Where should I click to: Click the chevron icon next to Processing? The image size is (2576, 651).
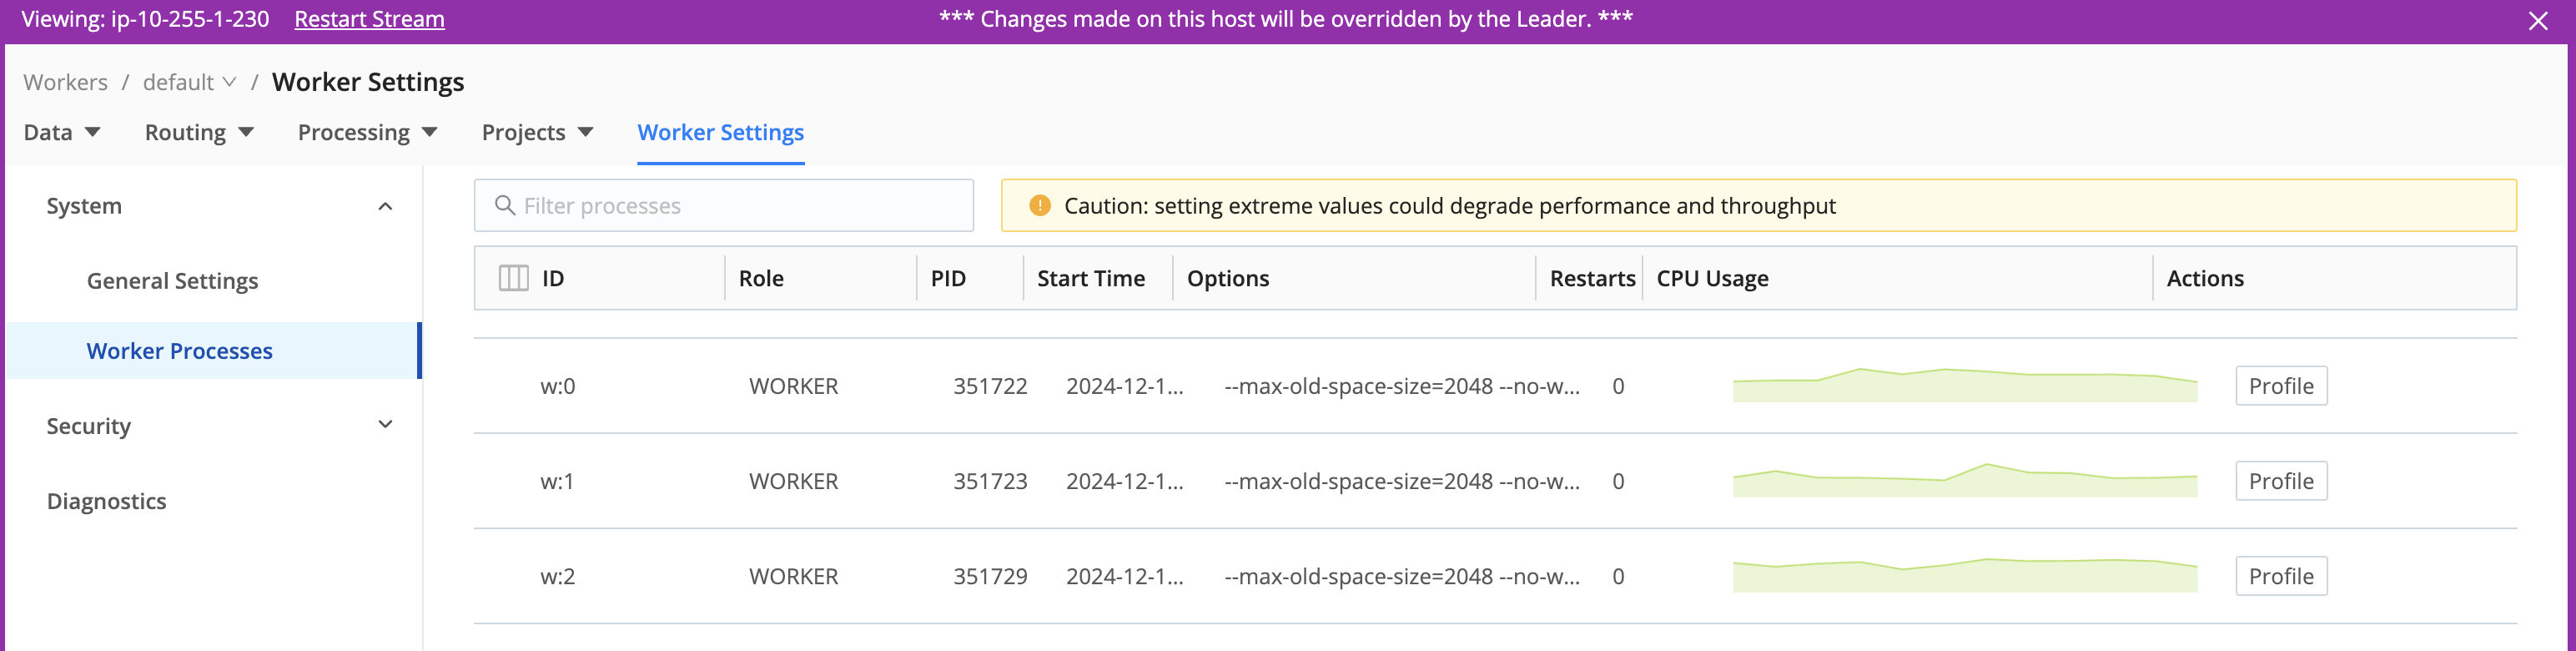click(x=430, y=132)
